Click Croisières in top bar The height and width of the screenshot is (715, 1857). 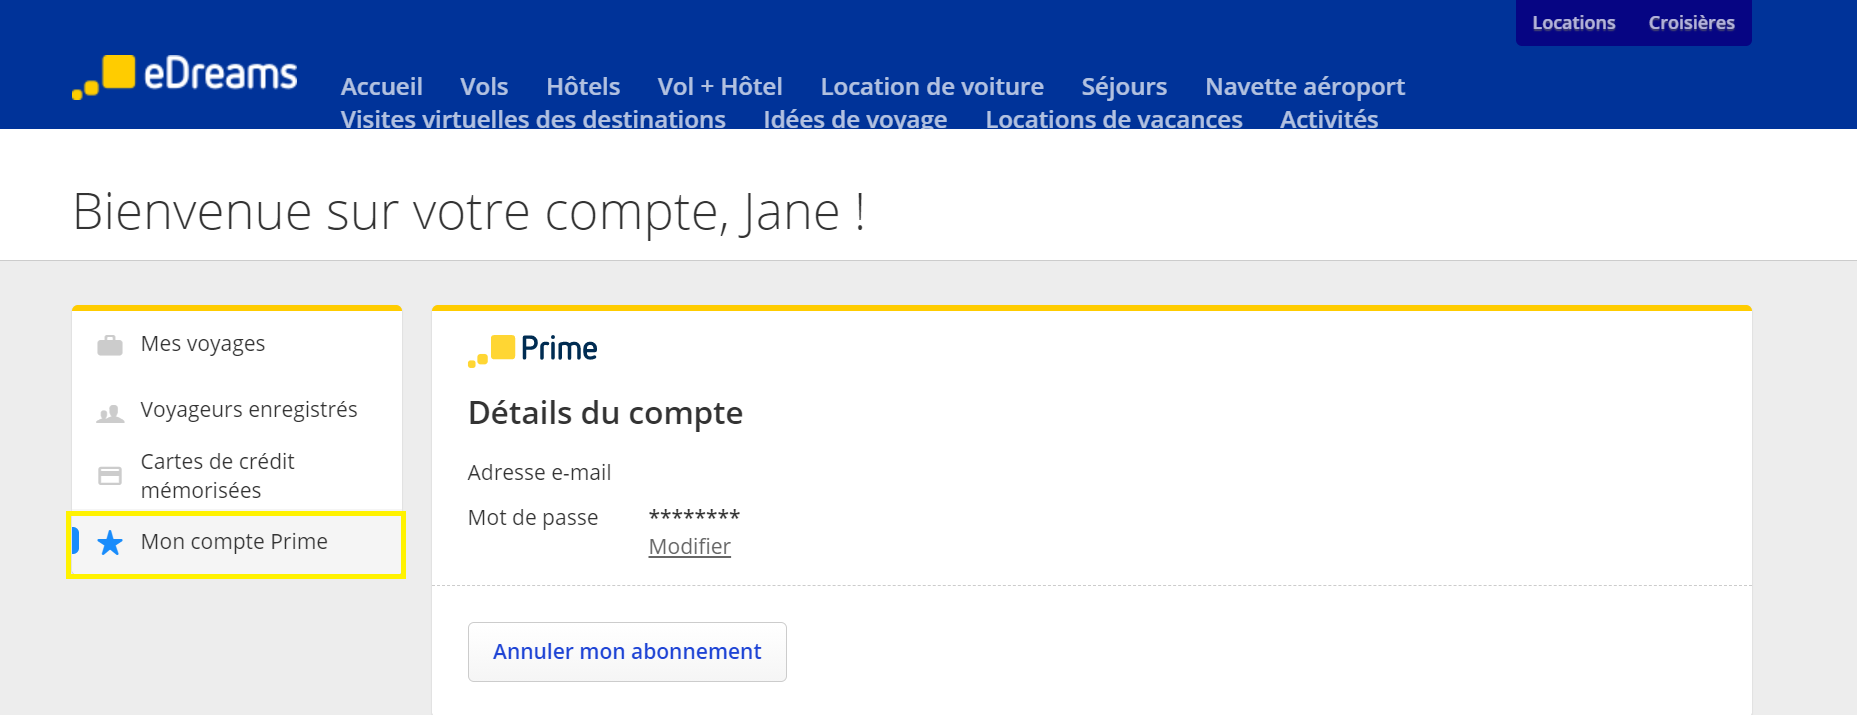point(1691,23)
